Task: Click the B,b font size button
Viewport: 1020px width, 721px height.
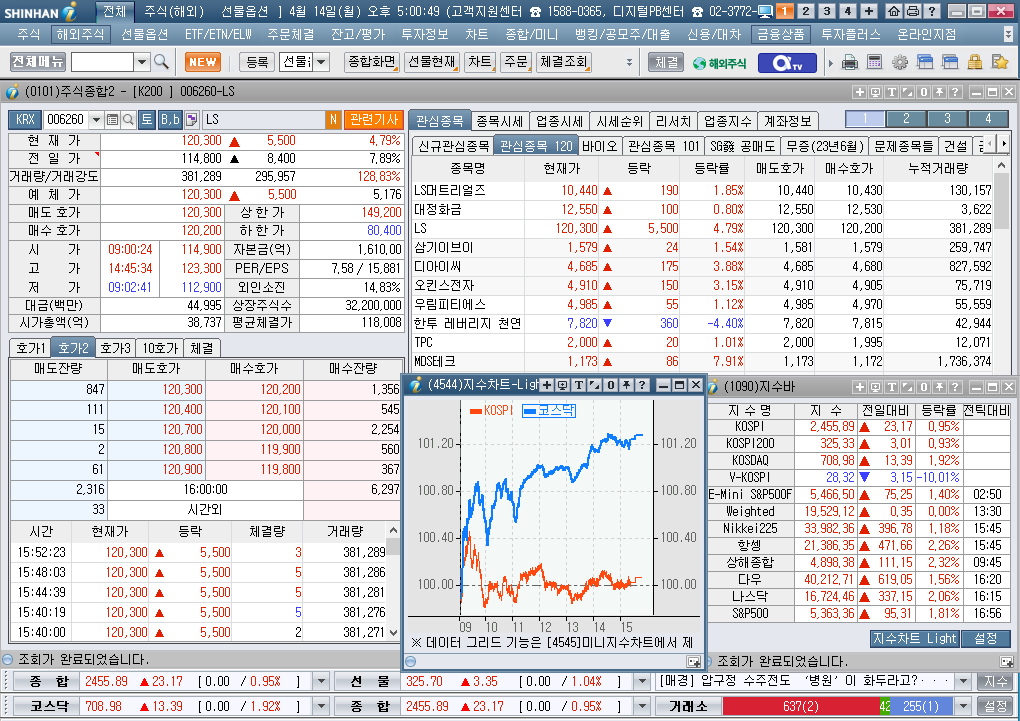Action: click(170, 120)
